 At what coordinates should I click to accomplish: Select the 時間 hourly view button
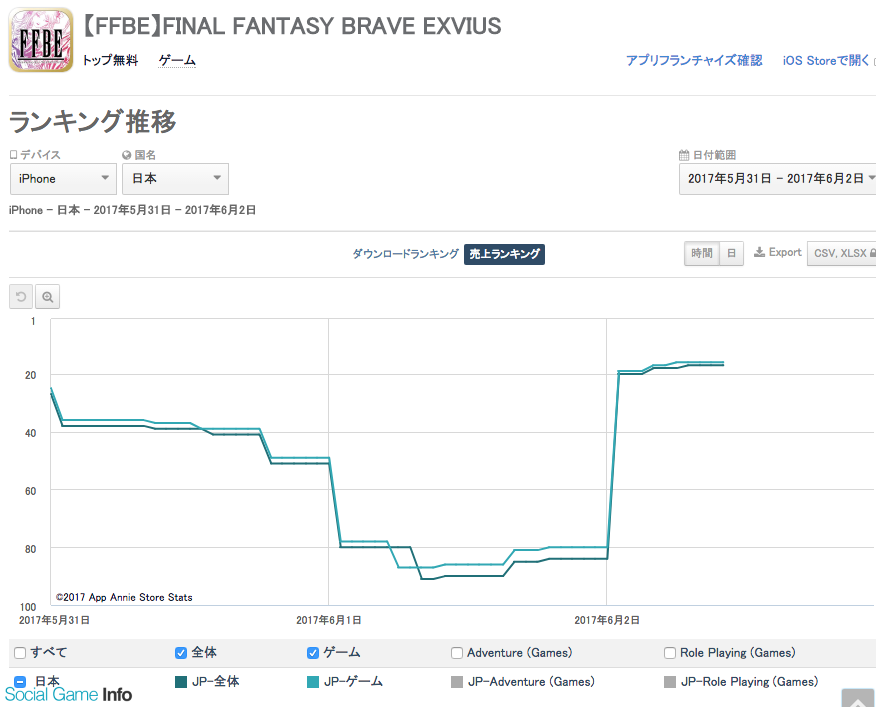click(x=702, y=253)
